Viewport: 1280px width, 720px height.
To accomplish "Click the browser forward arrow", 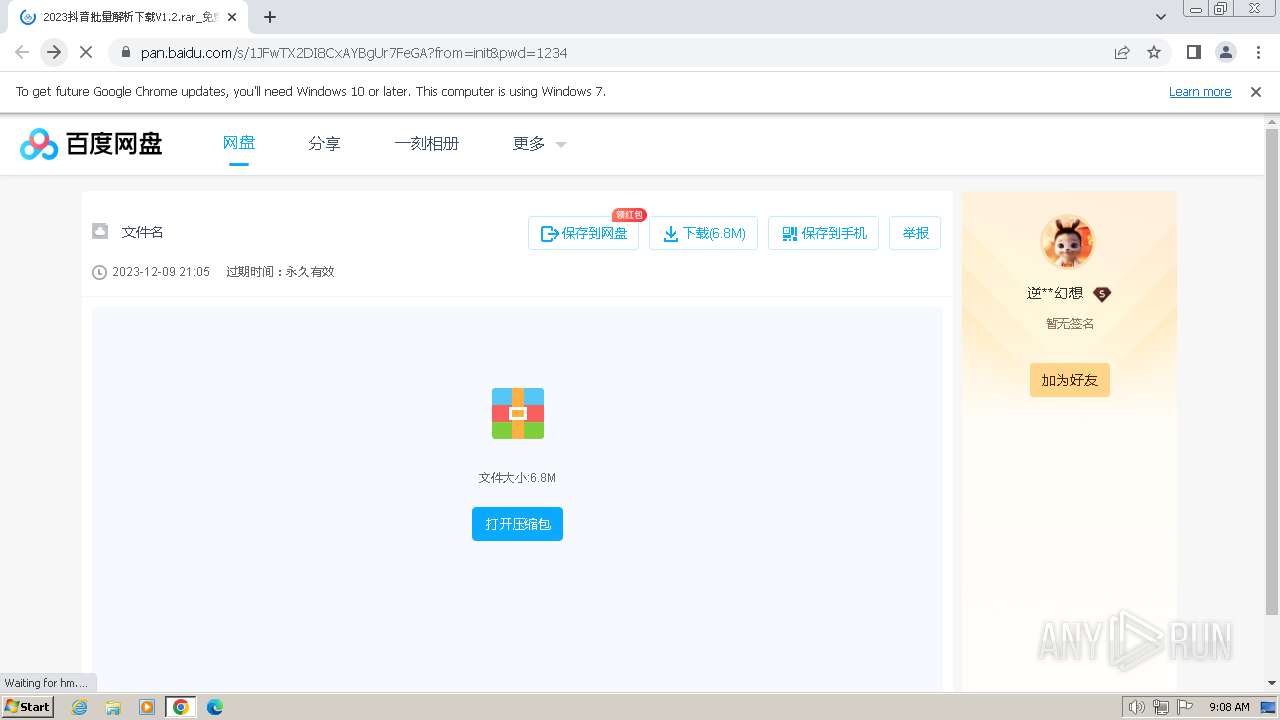I will pyautogui.click(x=54, y=52).
